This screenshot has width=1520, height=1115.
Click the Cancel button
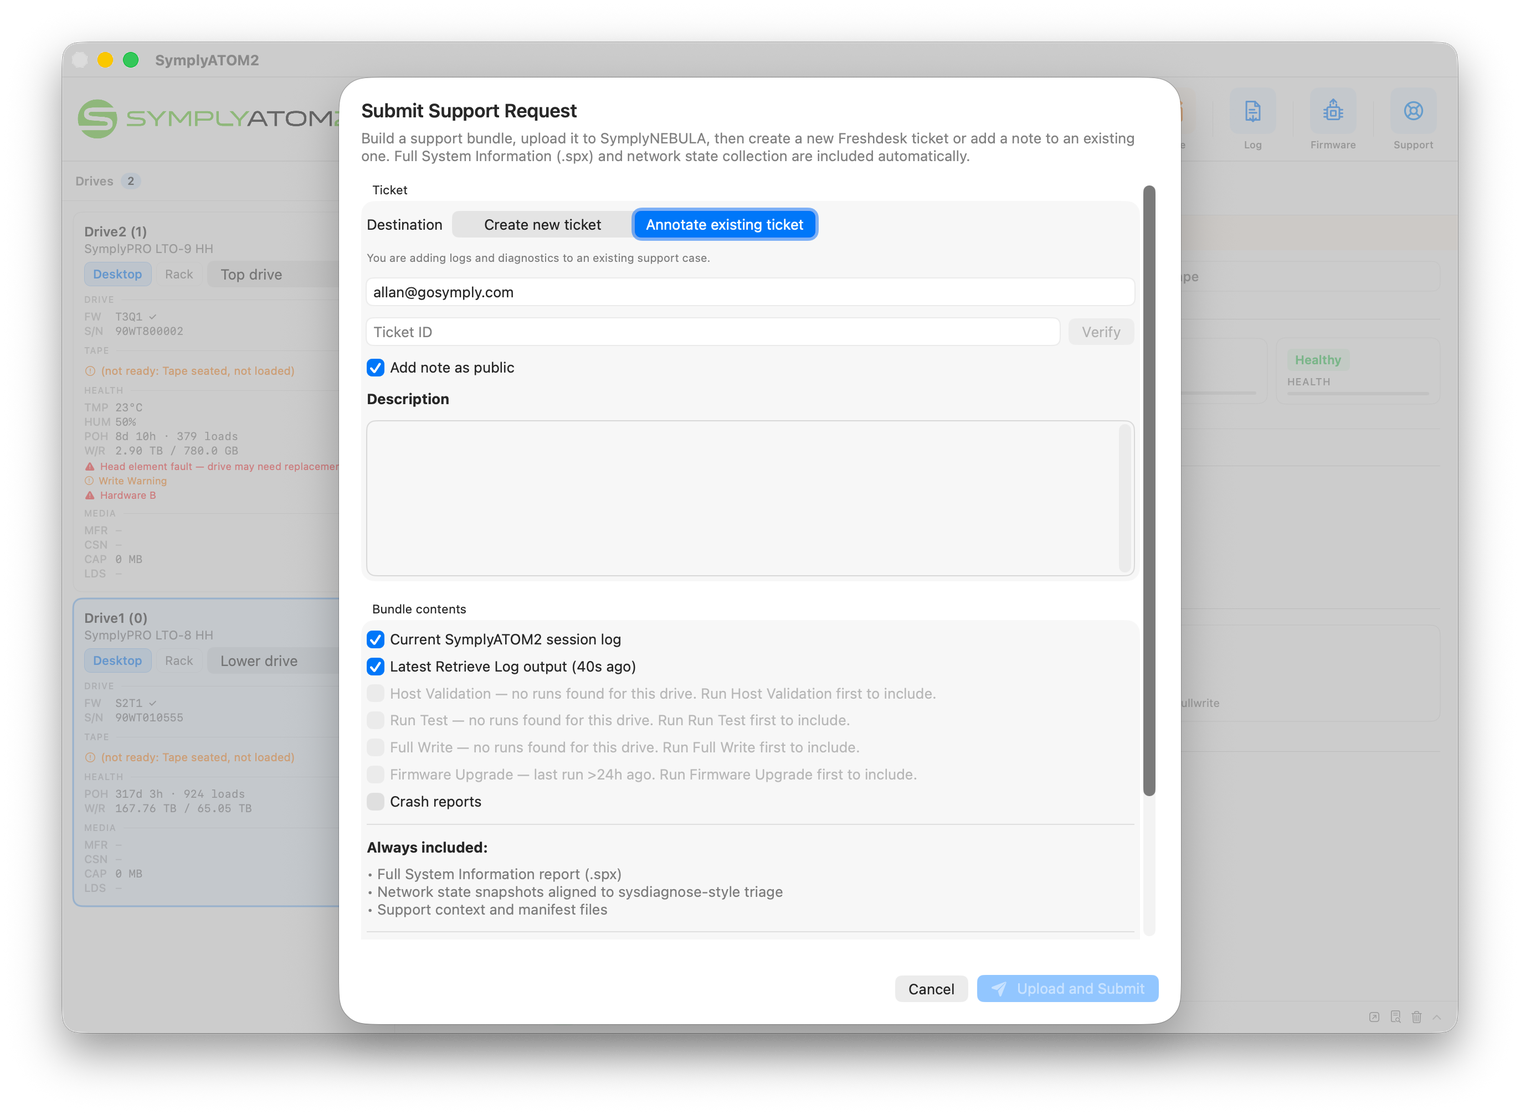coord(931,989)
